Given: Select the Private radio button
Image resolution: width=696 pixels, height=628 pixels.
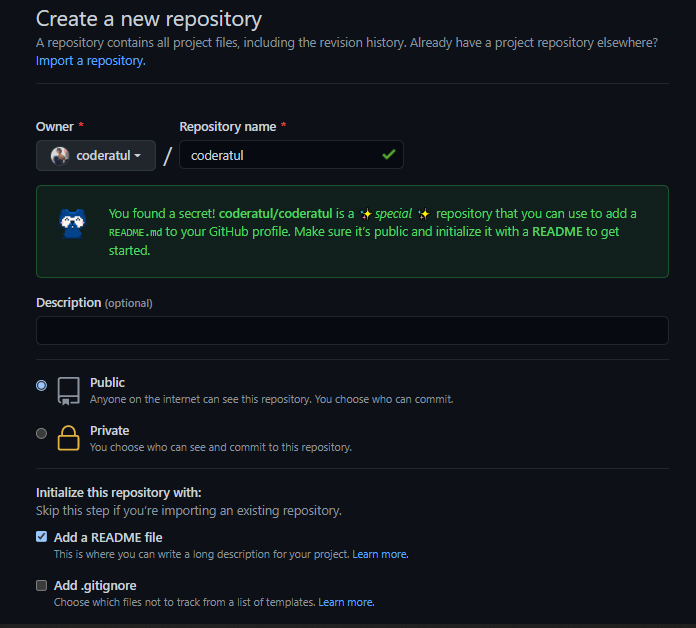Looking at the screenshot, I should [41, 433].
